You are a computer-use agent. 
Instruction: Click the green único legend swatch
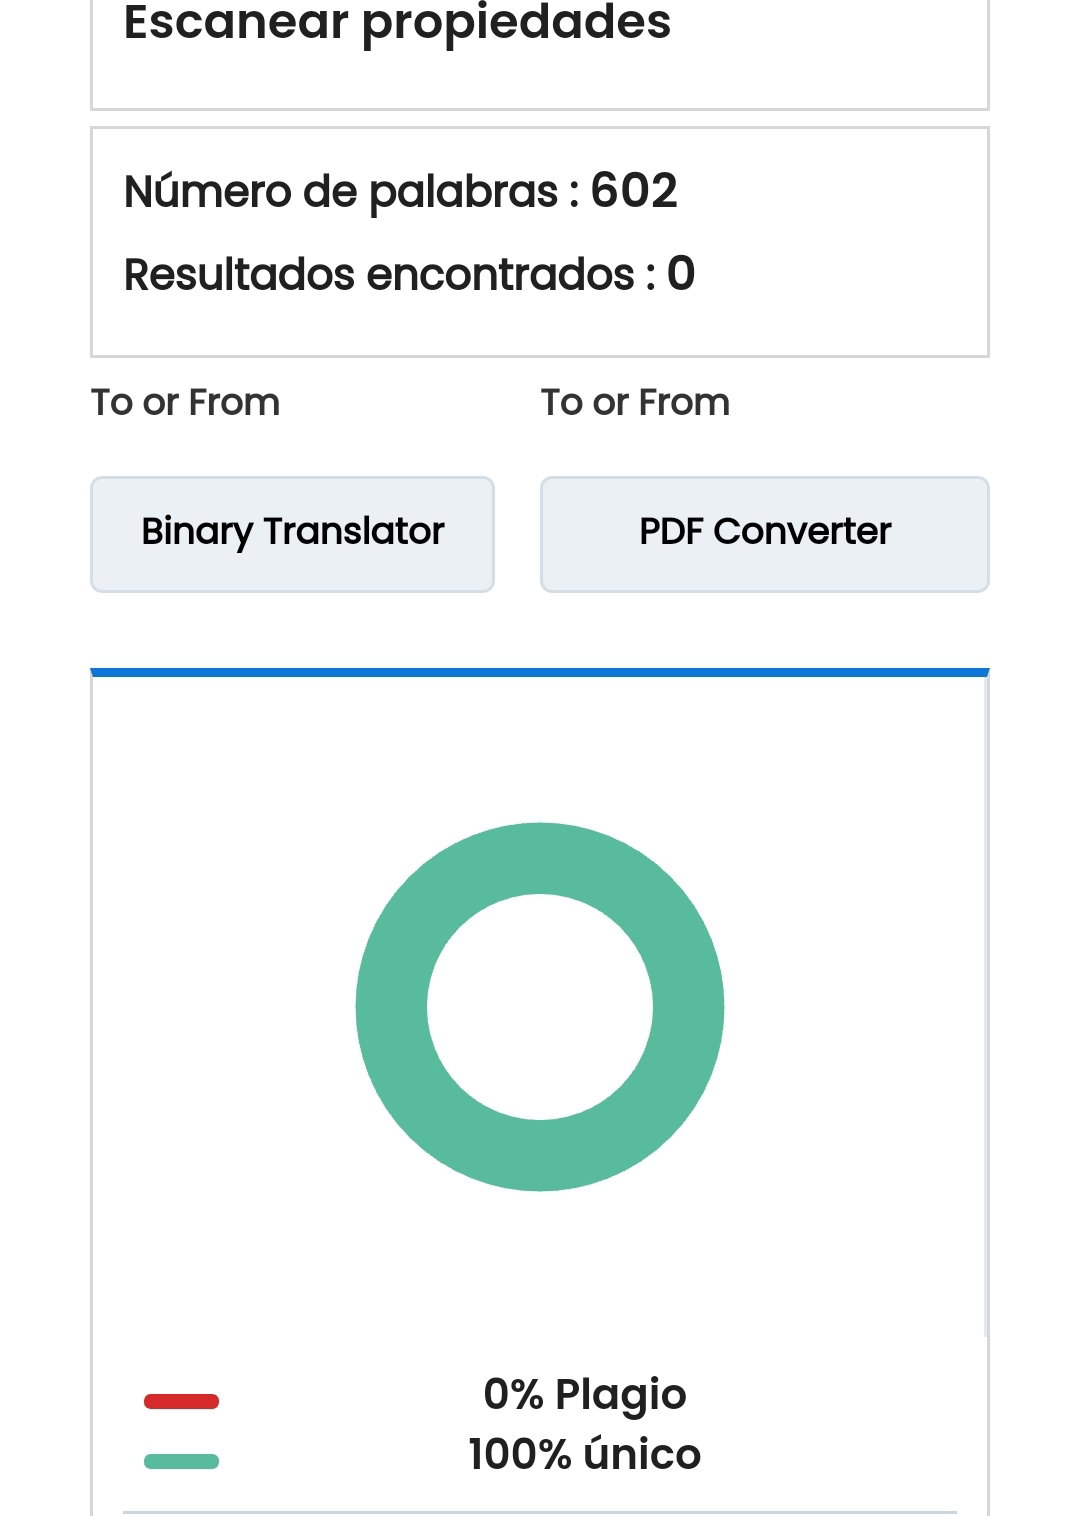click(181, 1461)
